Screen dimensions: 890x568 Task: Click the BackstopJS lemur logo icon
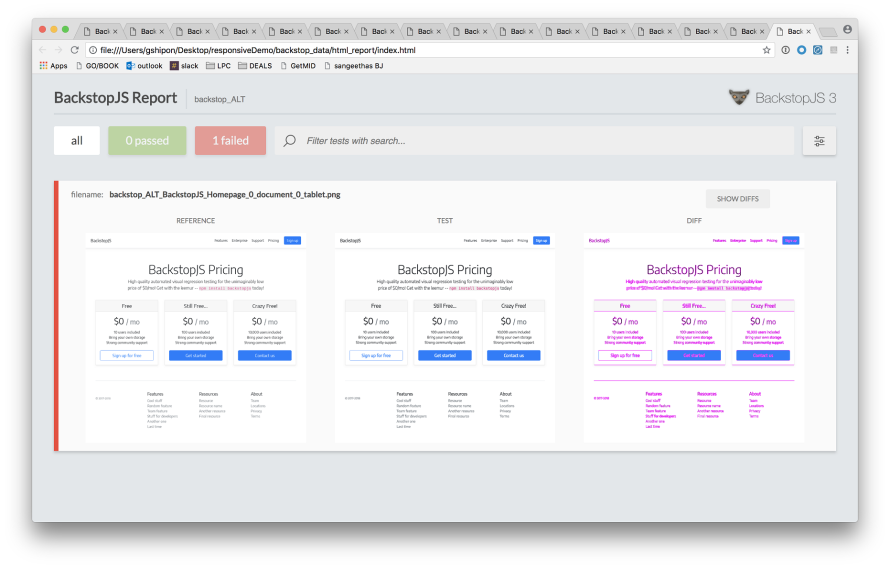pos(739,98)
